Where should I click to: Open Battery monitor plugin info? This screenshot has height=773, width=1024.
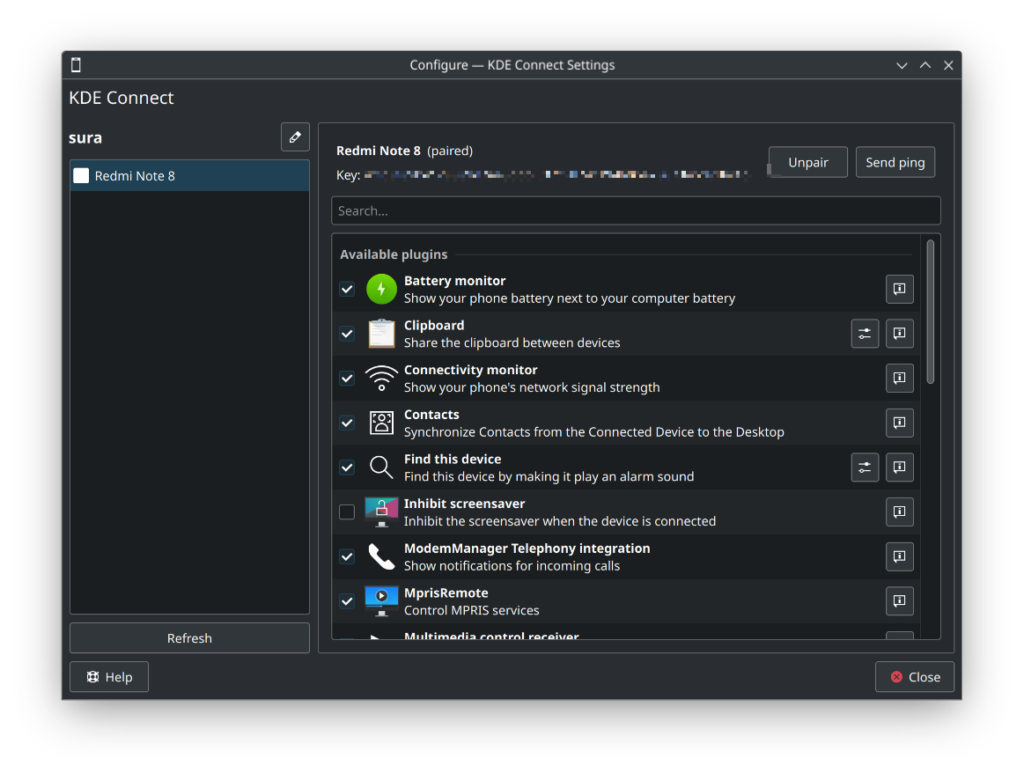[x=898, y=289]
